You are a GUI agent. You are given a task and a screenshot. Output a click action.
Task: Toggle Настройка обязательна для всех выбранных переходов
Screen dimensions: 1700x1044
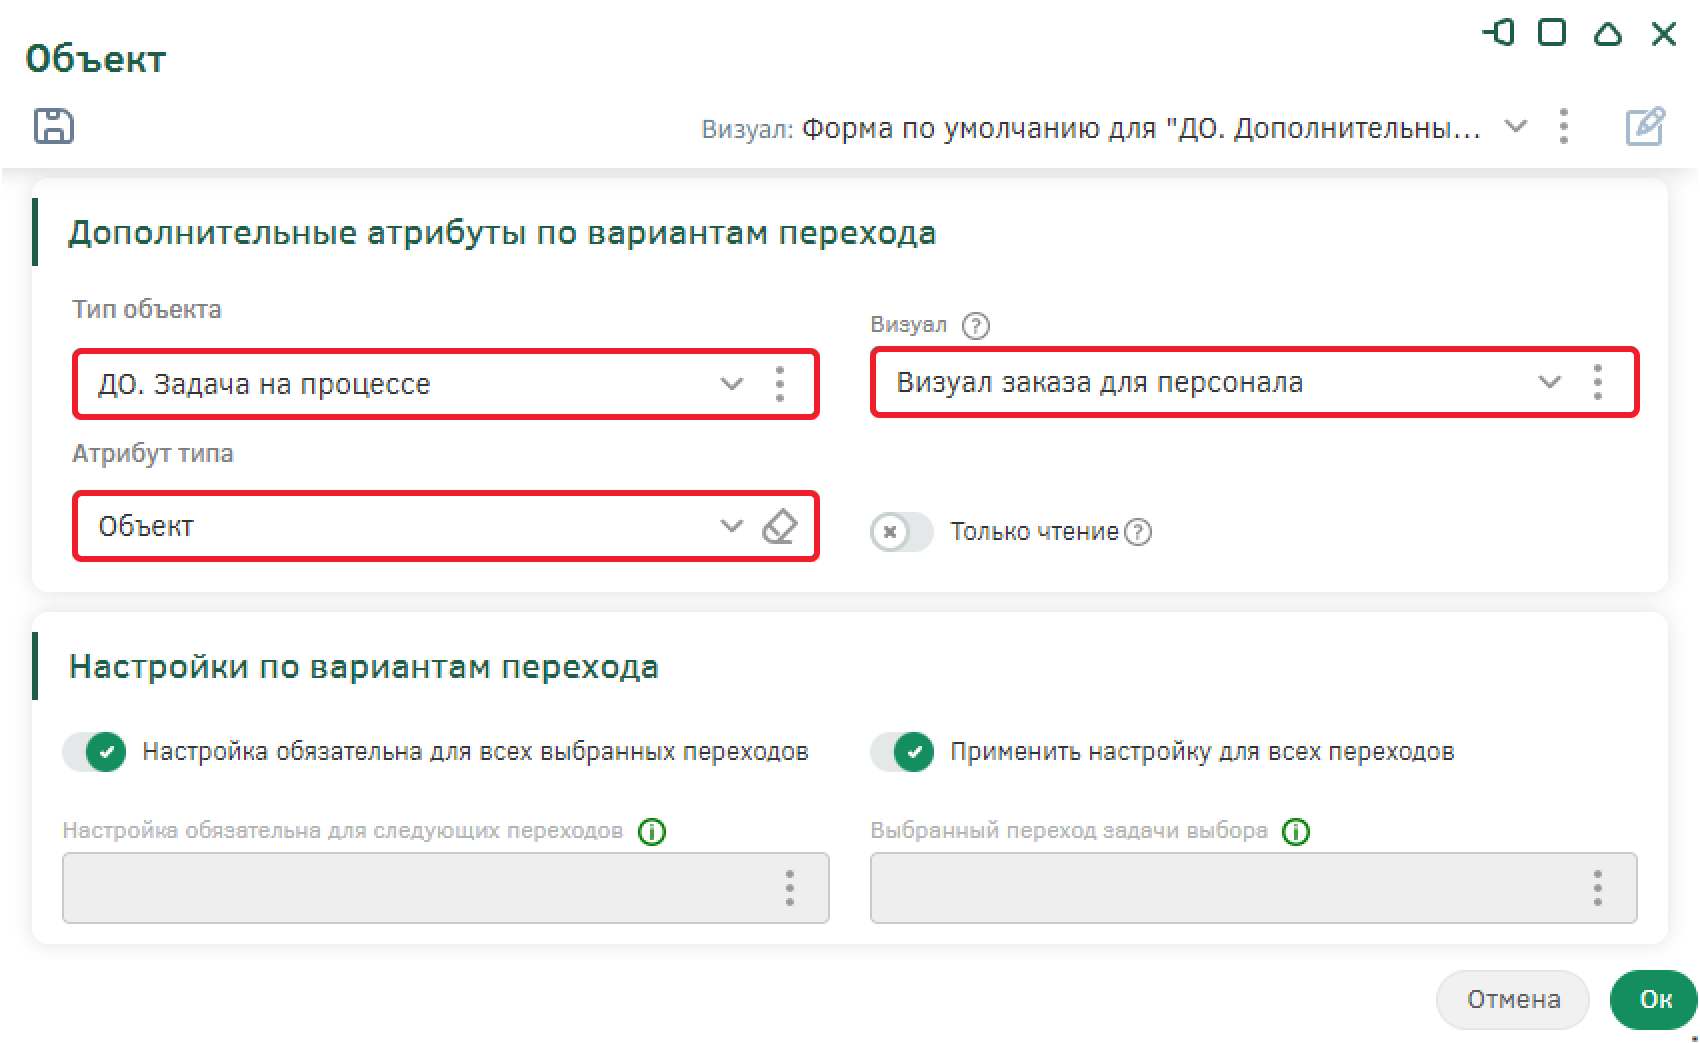click(x=95, y=752)
